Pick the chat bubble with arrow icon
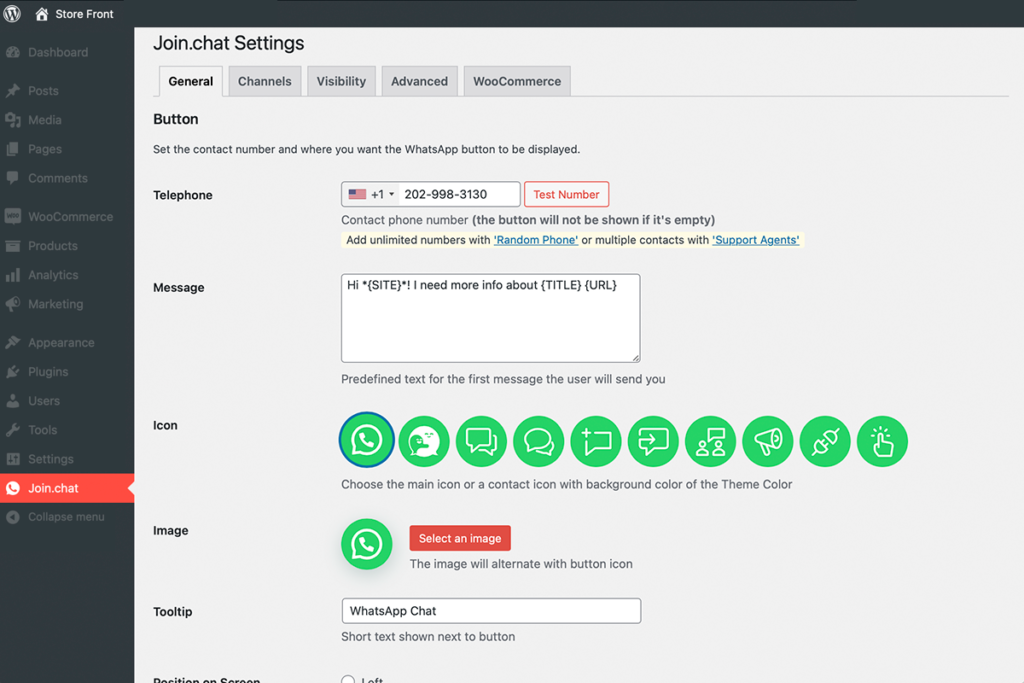1024x683 pixels. pyautogui.click(x=653, y=441)
